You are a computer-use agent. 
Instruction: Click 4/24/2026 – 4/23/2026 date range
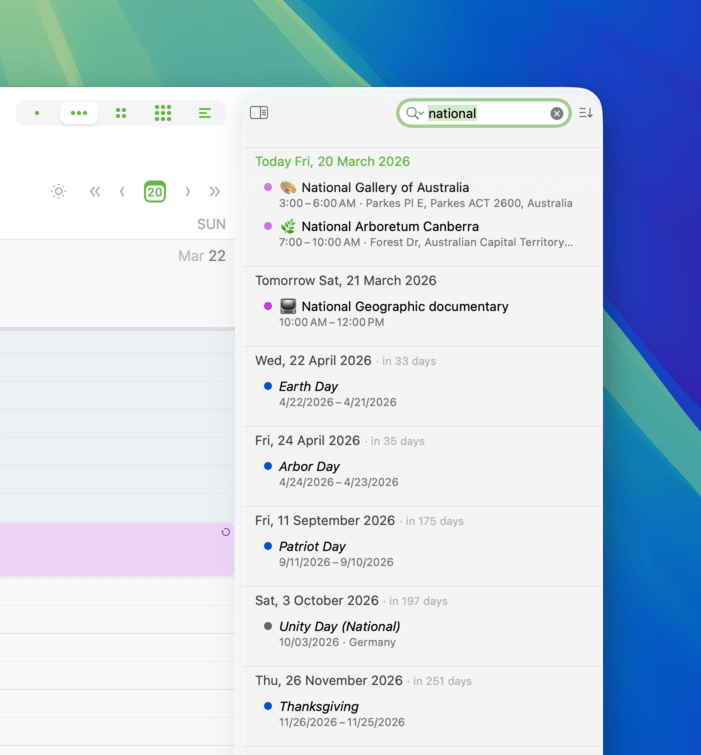tap(338, 482)
